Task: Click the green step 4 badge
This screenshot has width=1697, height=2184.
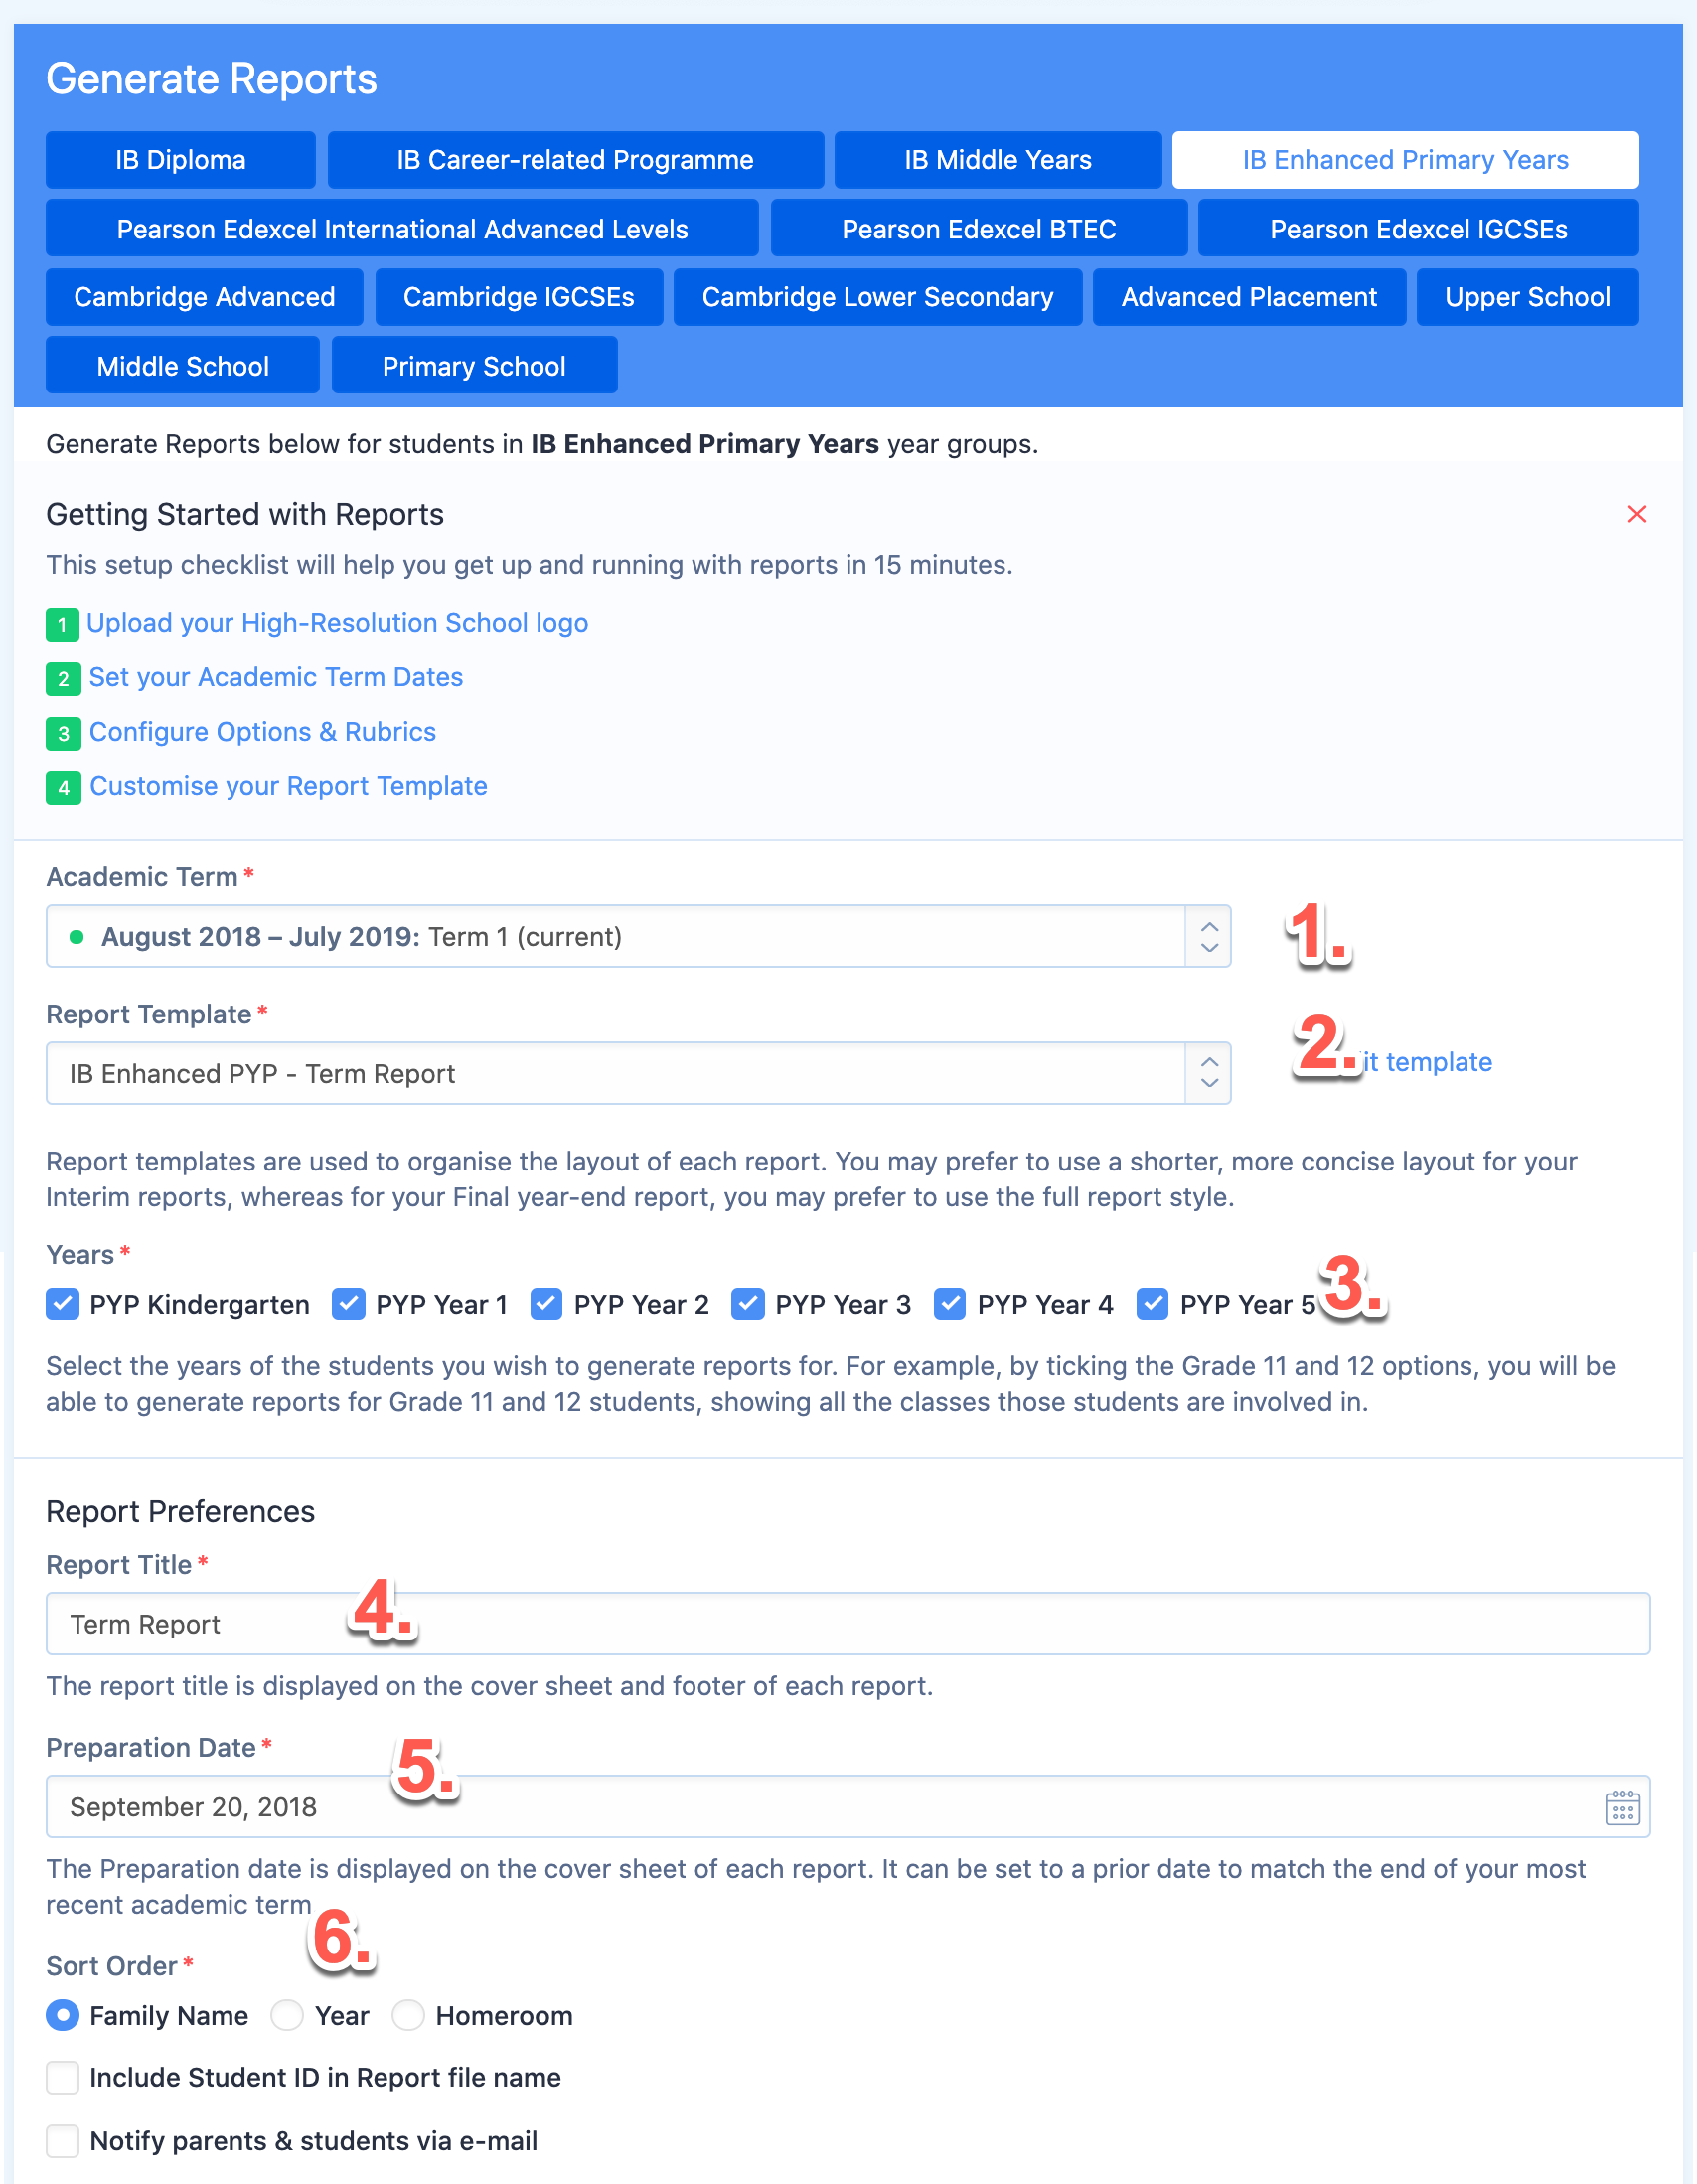Action: 63,788
